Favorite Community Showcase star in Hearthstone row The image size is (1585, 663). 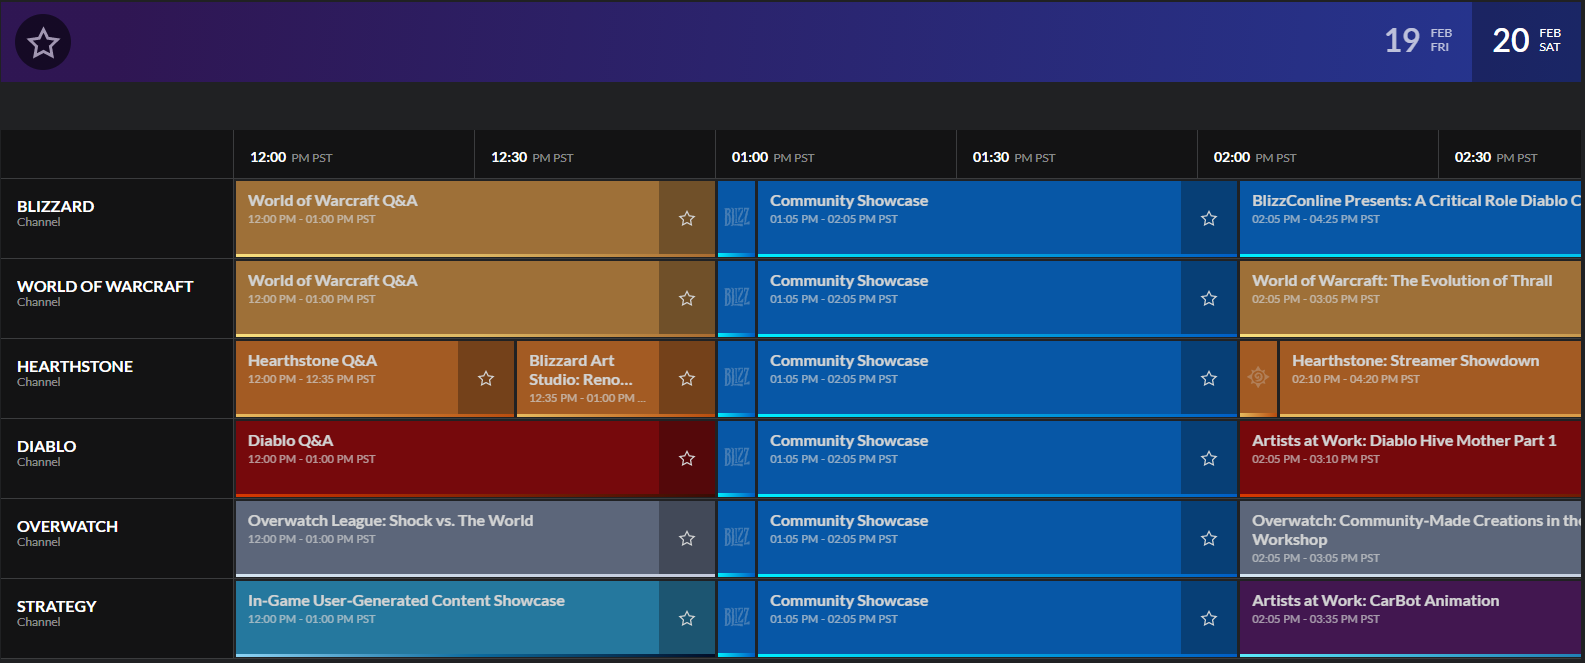click(1209, 378)
